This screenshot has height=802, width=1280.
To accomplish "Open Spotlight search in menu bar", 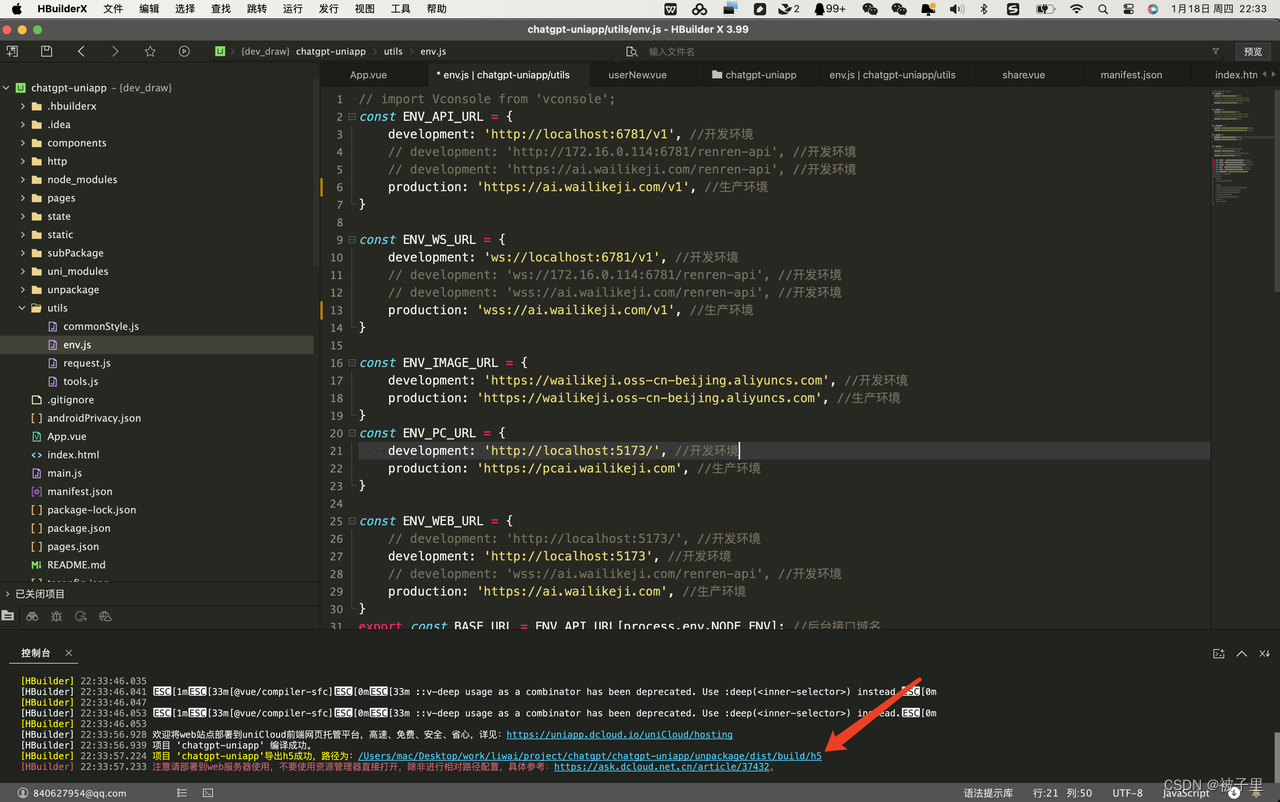I will click(x=1103, y=9).
